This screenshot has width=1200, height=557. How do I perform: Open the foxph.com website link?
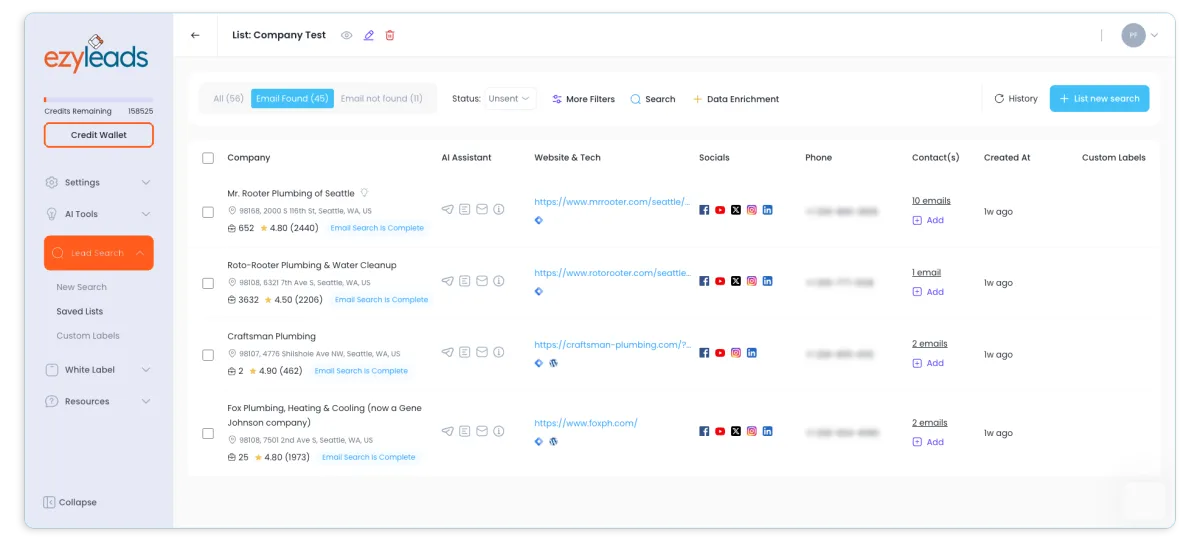point(586,423)
